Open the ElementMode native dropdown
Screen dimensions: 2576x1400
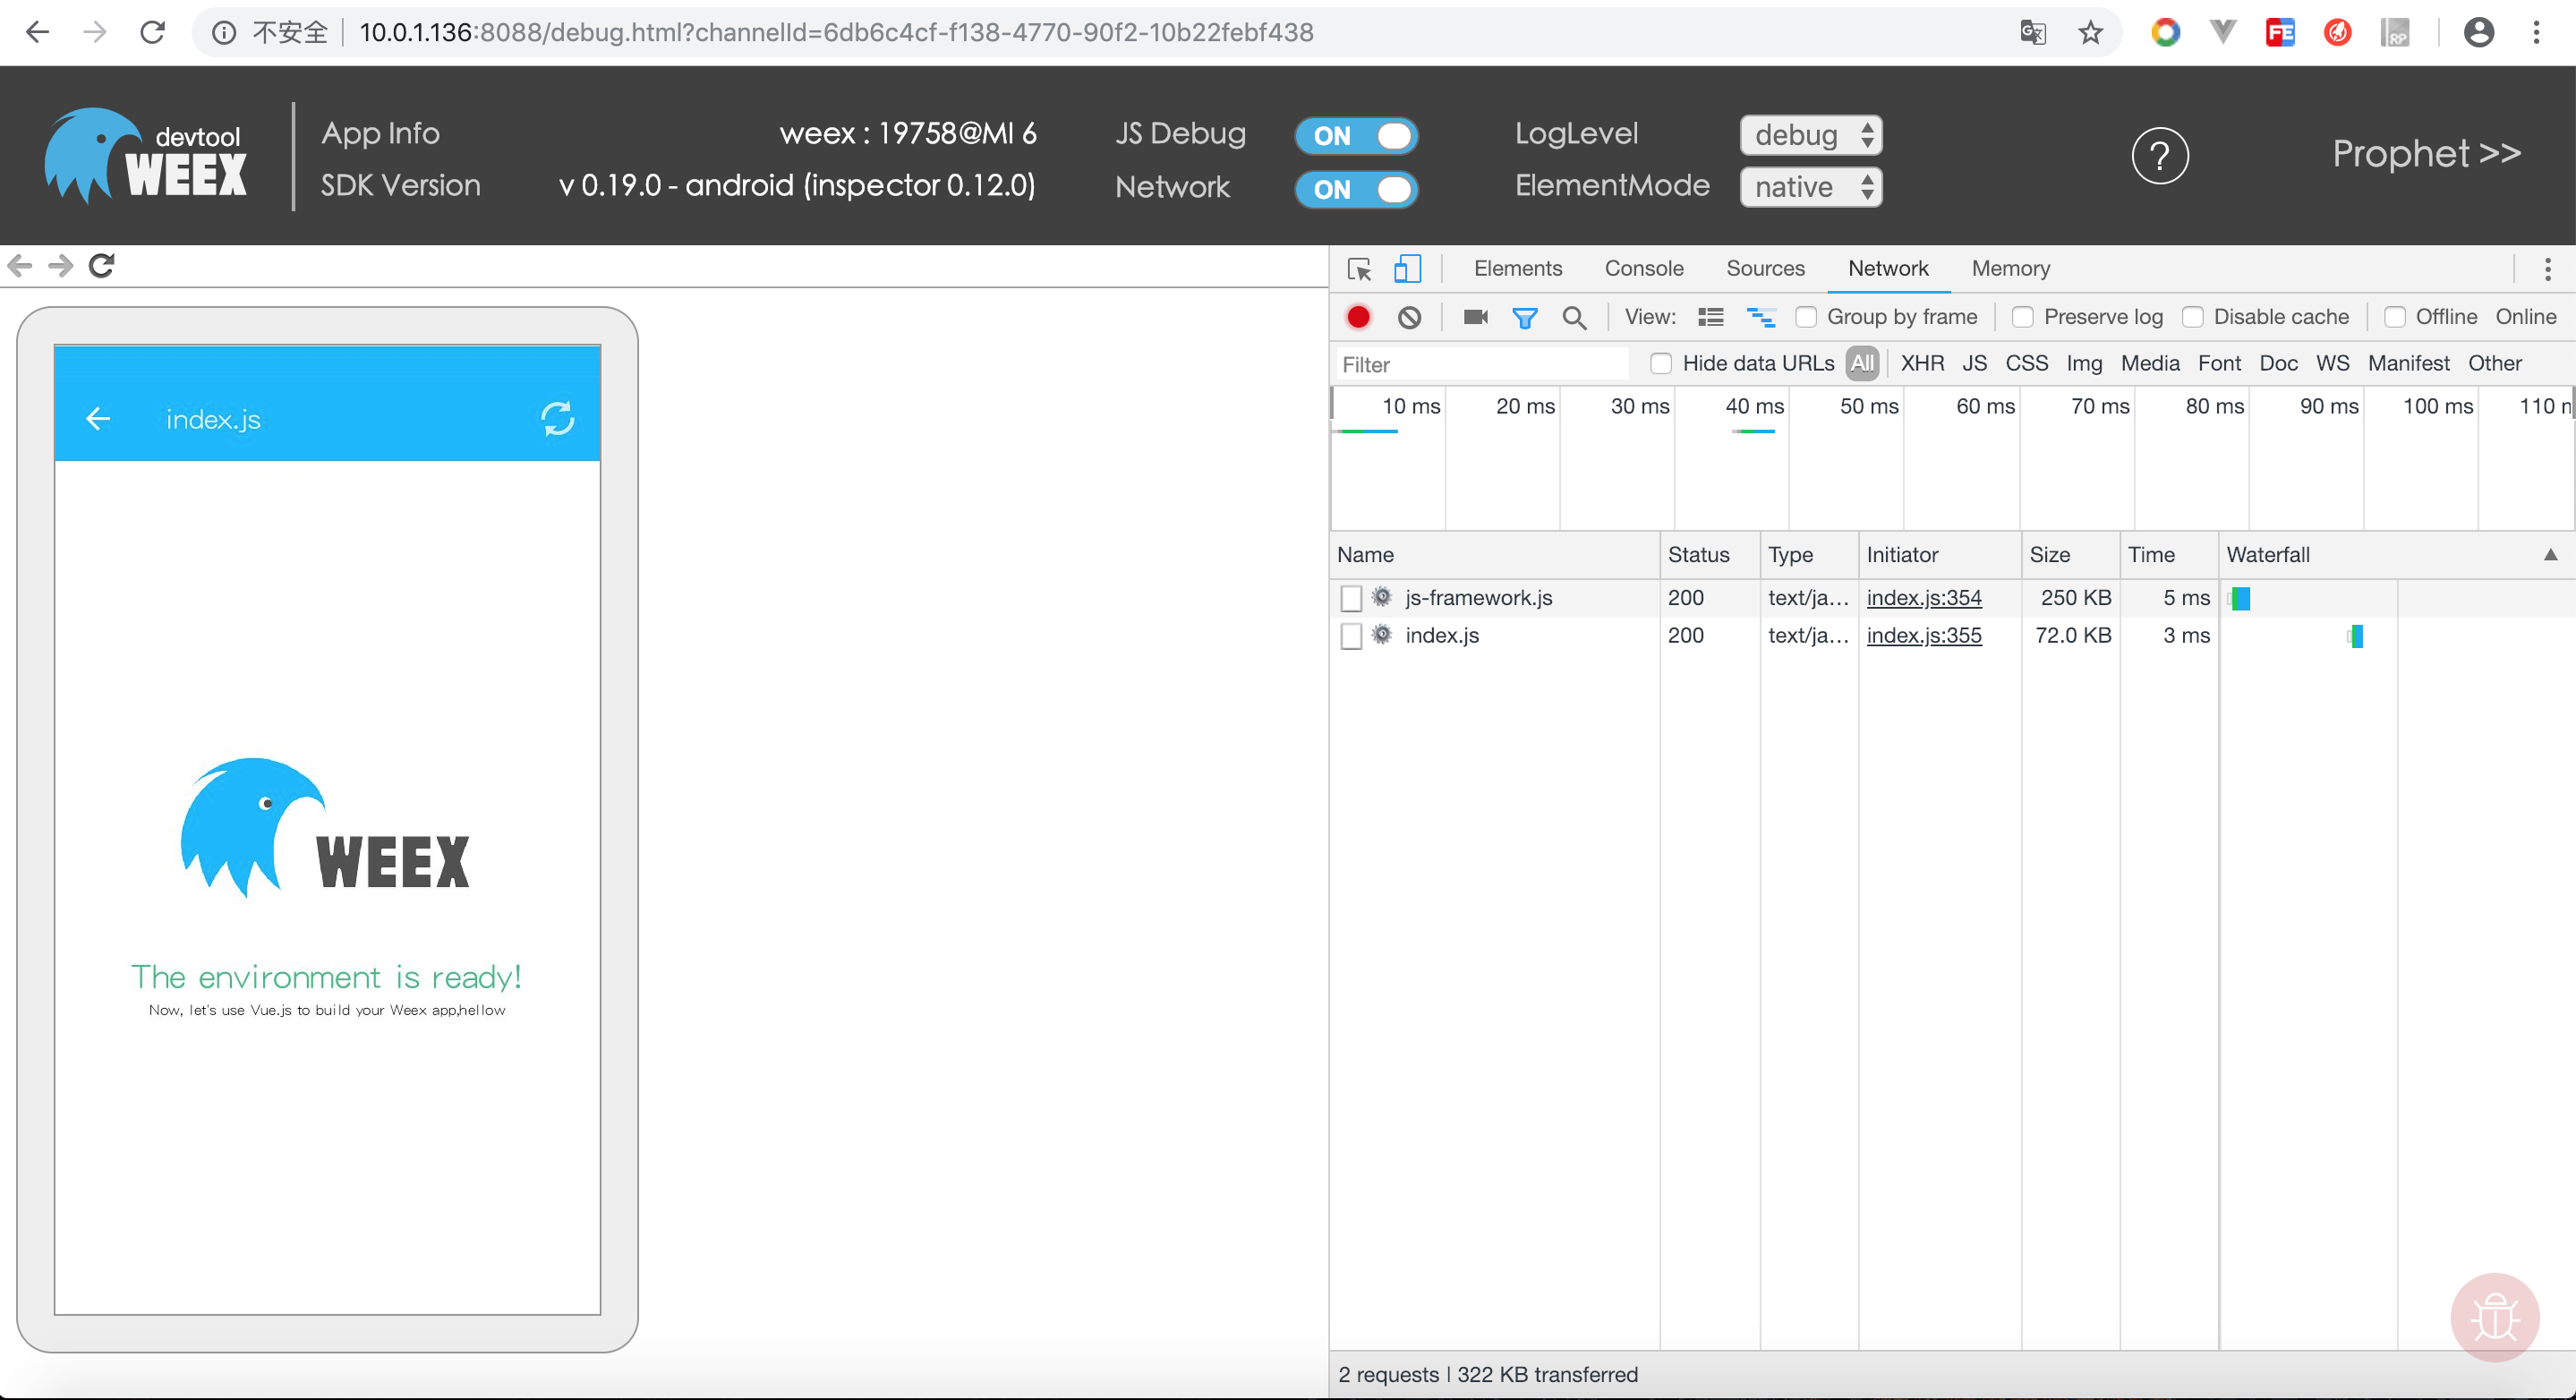click(x=1811, y=187)
